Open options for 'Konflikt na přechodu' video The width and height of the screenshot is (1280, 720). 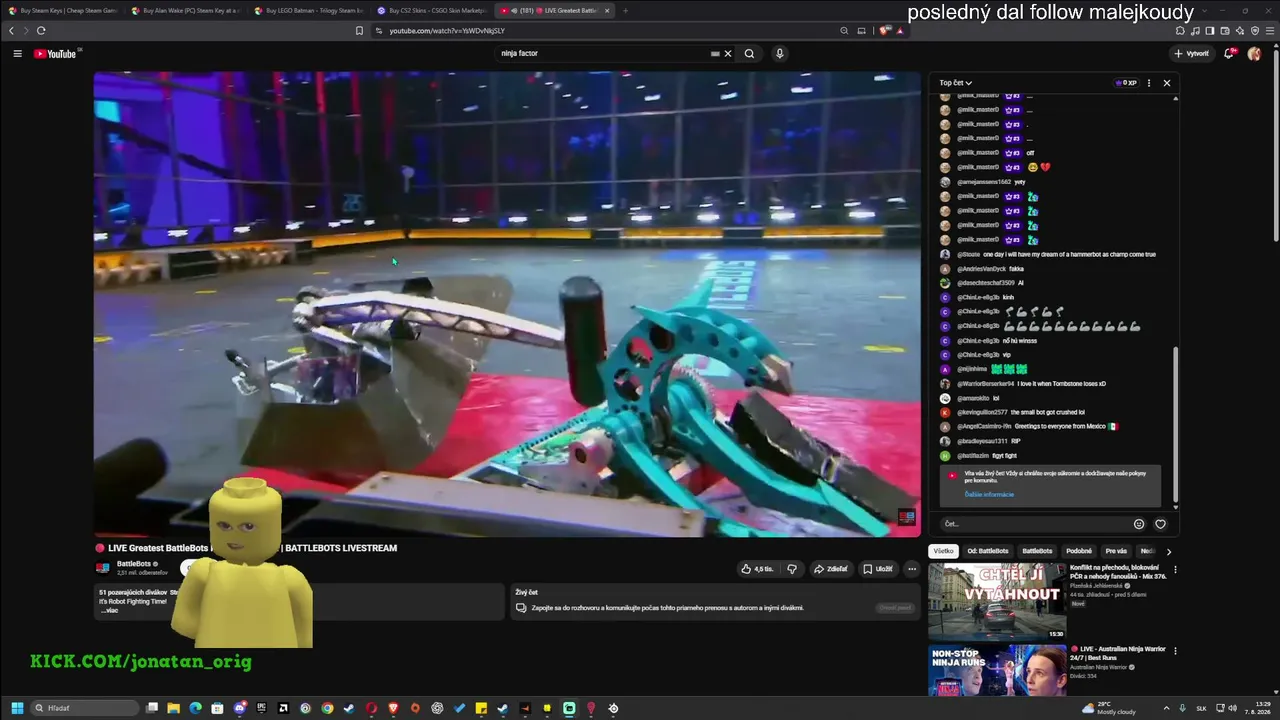point(1175,570)
